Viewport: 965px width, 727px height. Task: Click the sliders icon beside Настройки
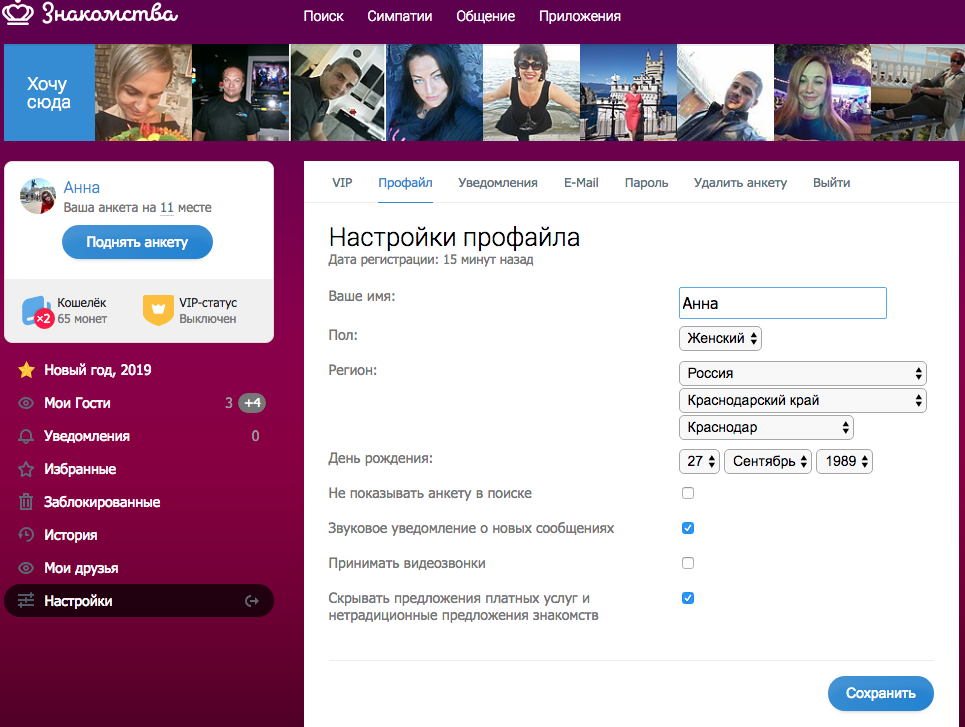click(26, 601)
